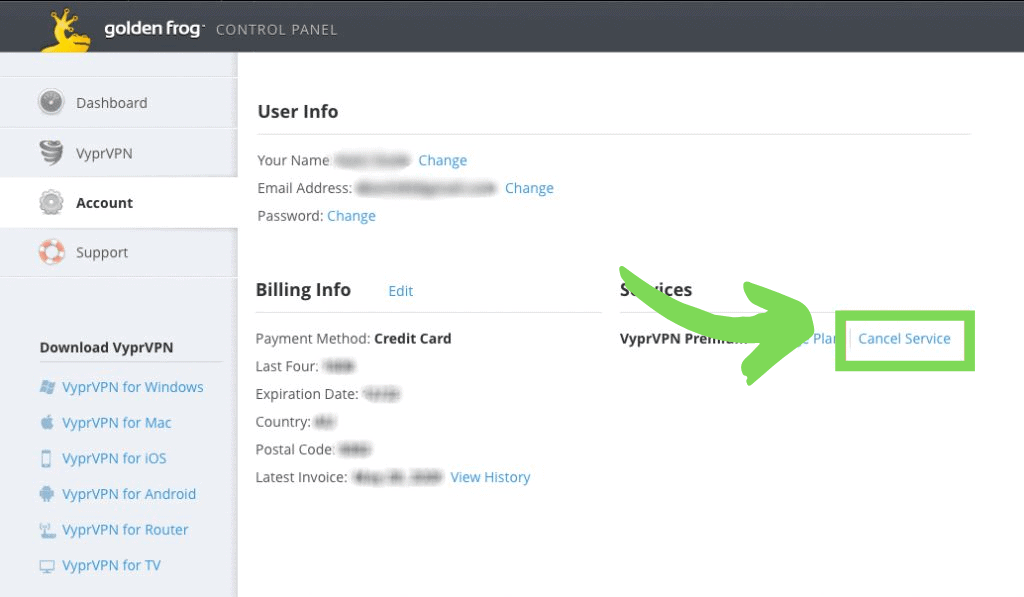Click the router icon
The image size is (1024, 597).
pyautogui.click(x=47, y=530)
